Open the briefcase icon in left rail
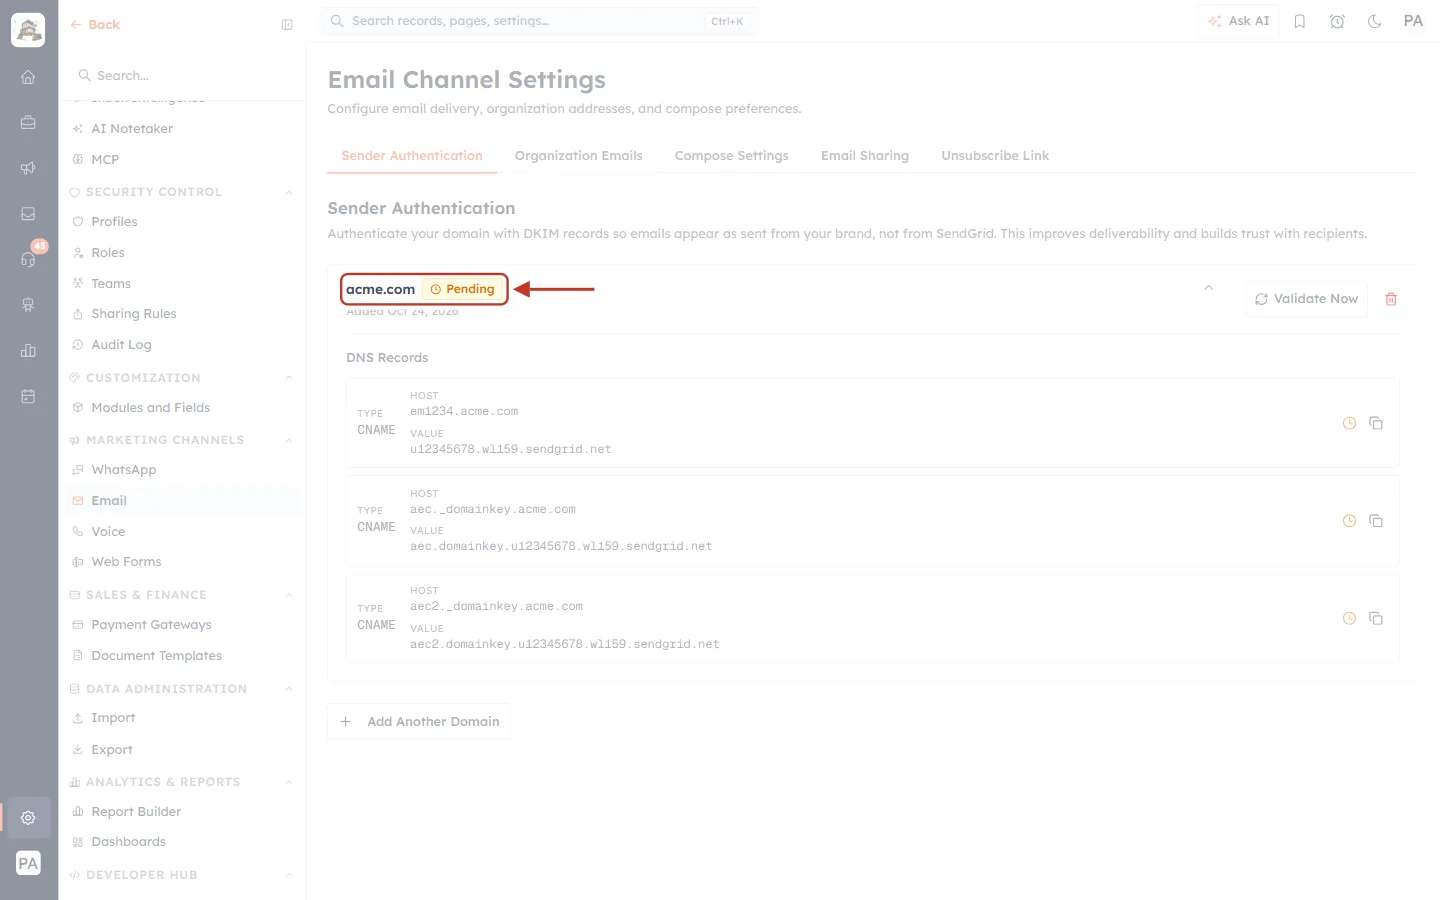Image resolution: width=1440 pixels, height=900 pixels. click(28, 122)
